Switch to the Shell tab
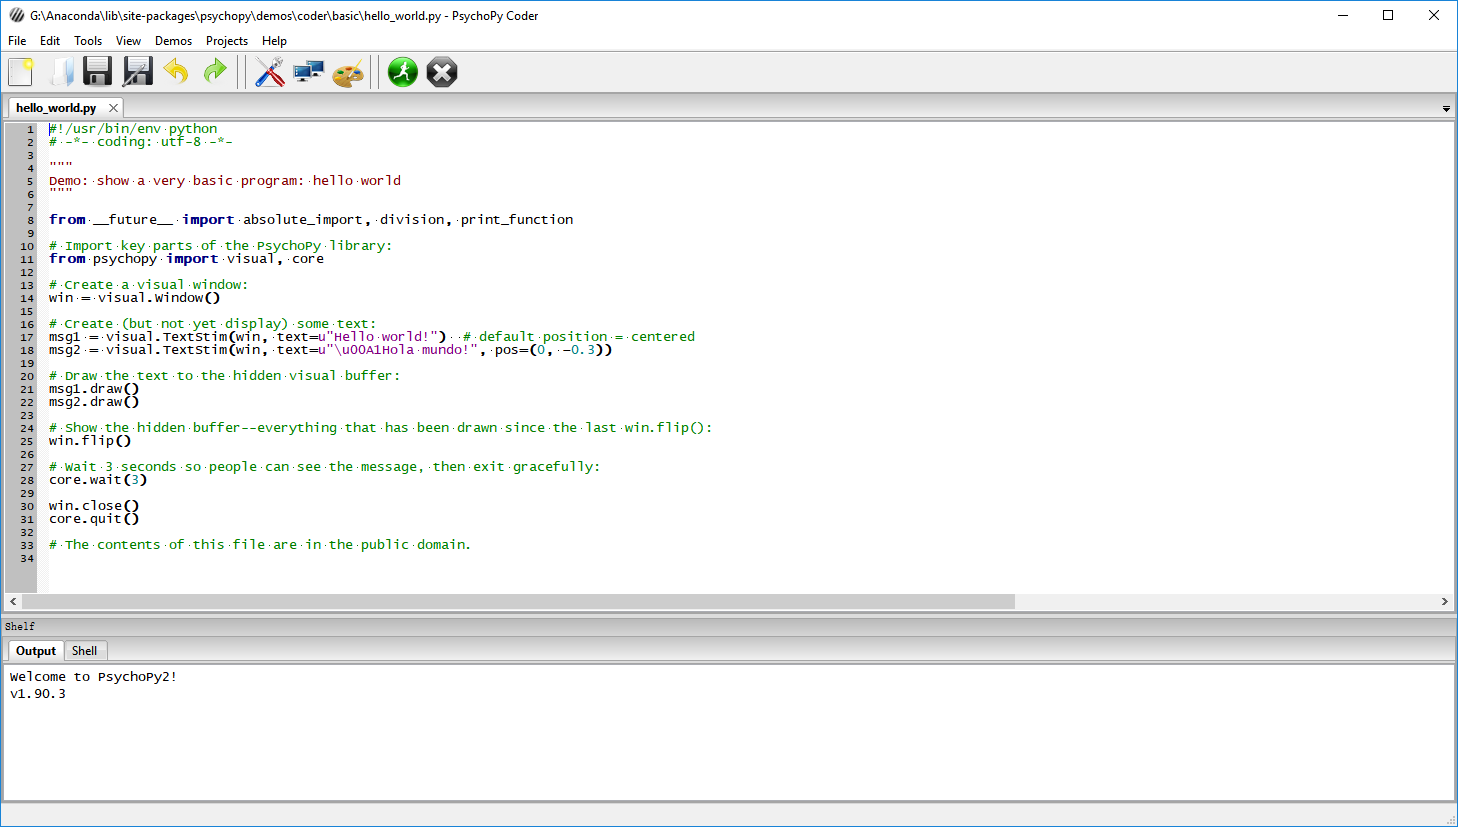Viewport: 1458px width, 827px height. click(85, 651)
